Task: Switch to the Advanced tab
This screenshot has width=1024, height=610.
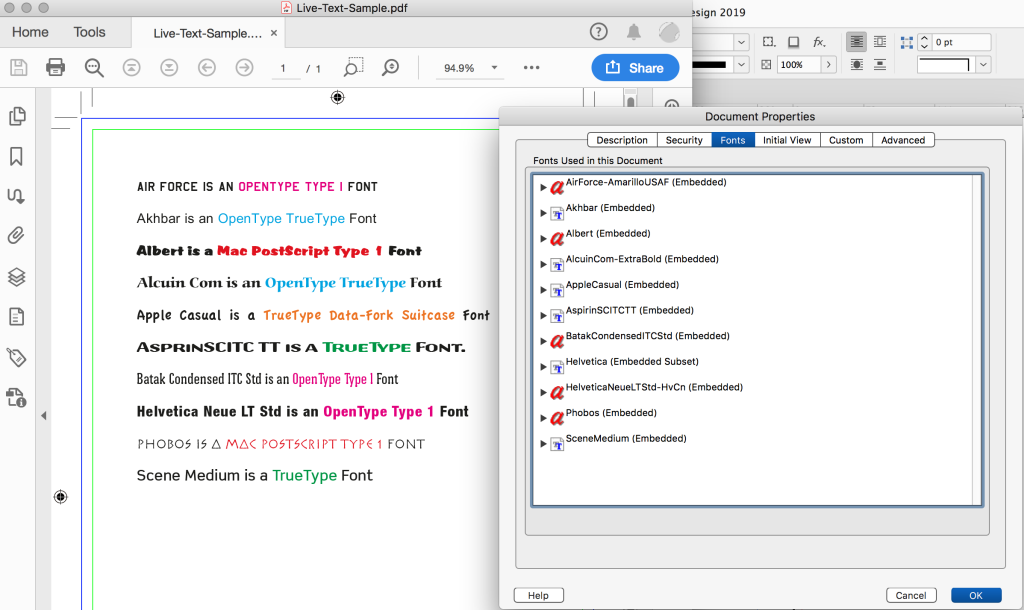Action: (x=903, y=140)
